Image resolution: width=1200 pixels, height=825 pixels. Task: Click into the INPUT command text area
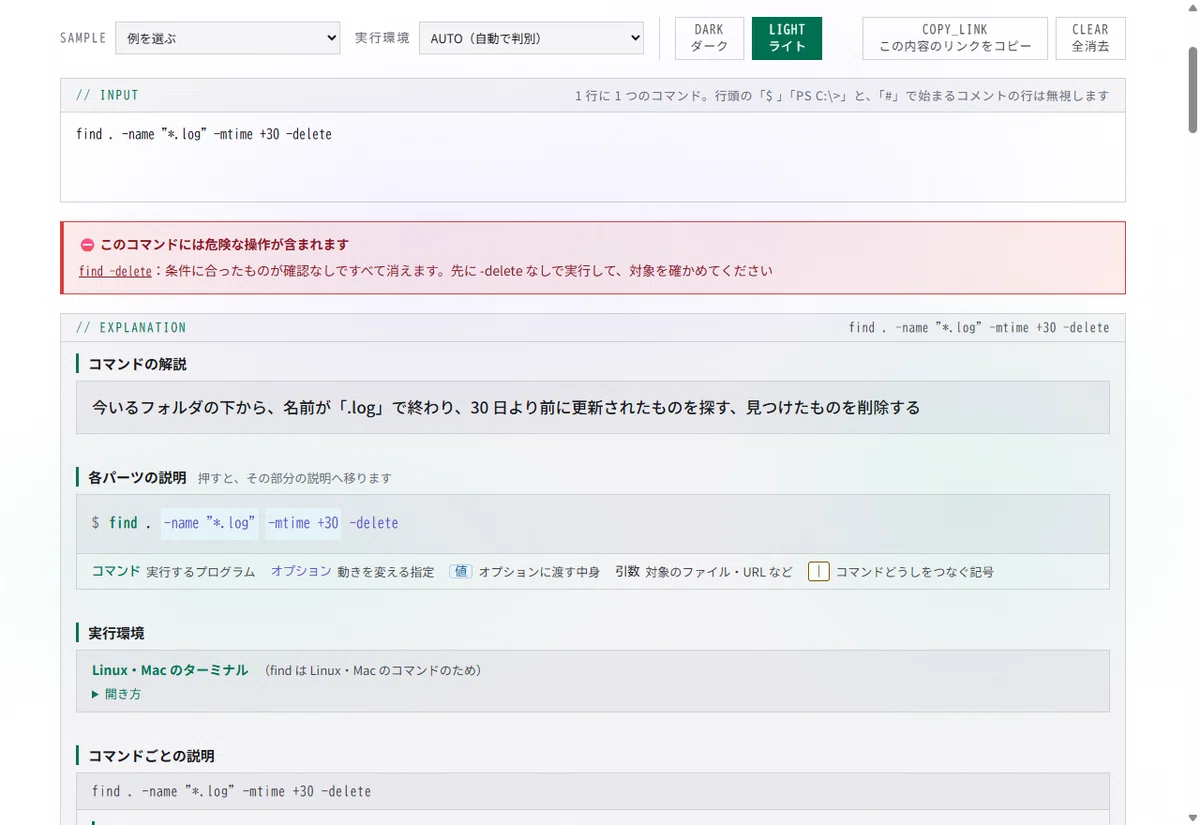[593, 156]
